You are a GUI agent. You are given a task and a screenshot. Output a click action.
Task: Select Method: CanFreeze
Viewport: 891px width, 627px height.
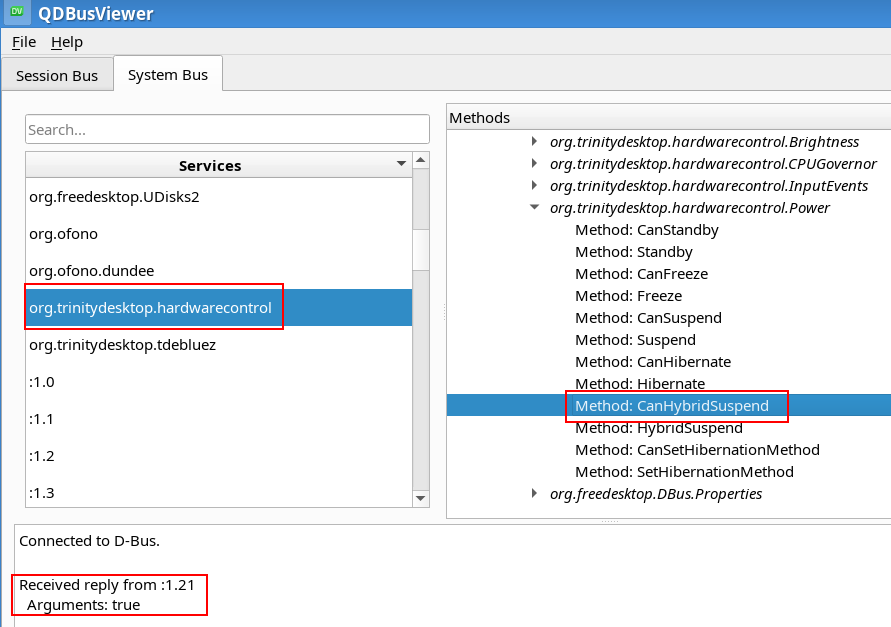coord(642,274)
